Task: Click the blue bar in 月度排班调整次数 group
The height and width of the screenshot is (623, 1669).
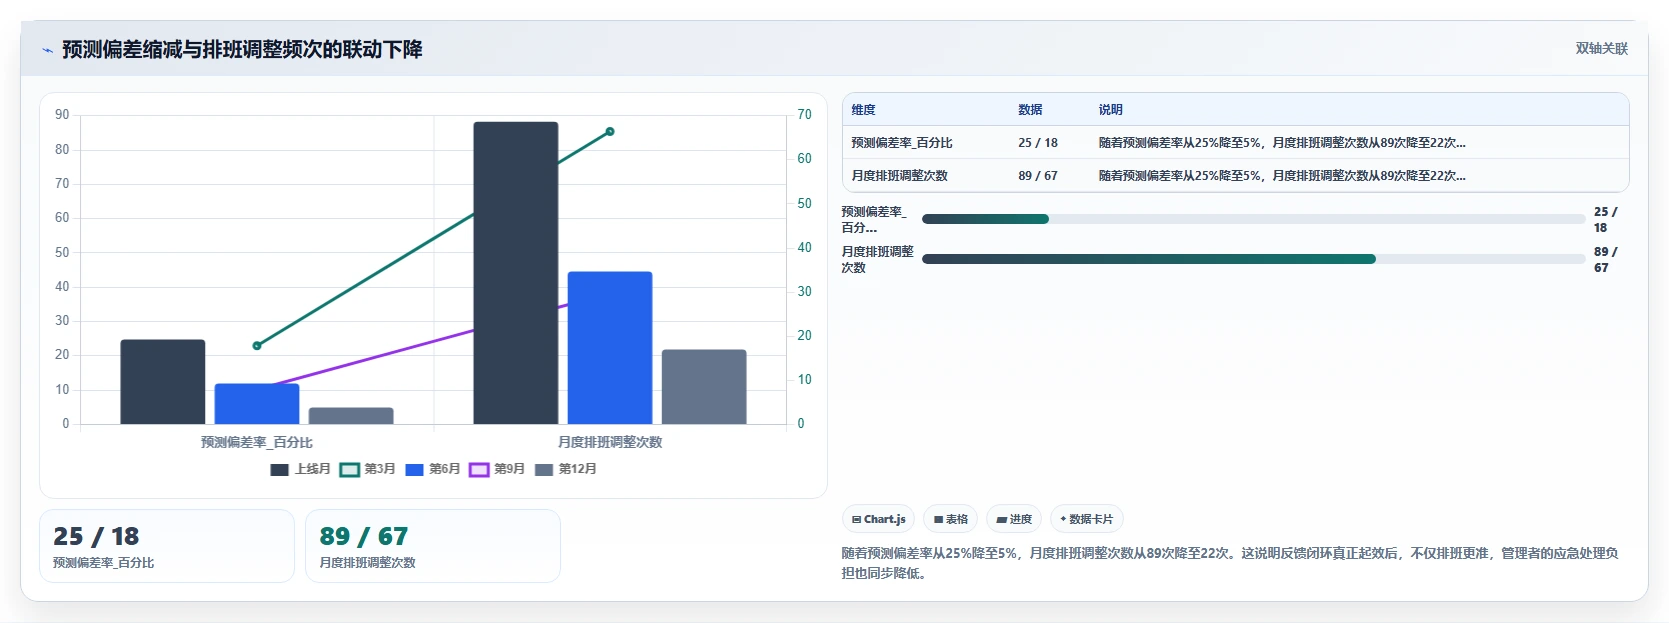Action: click(x=610, y=348)
